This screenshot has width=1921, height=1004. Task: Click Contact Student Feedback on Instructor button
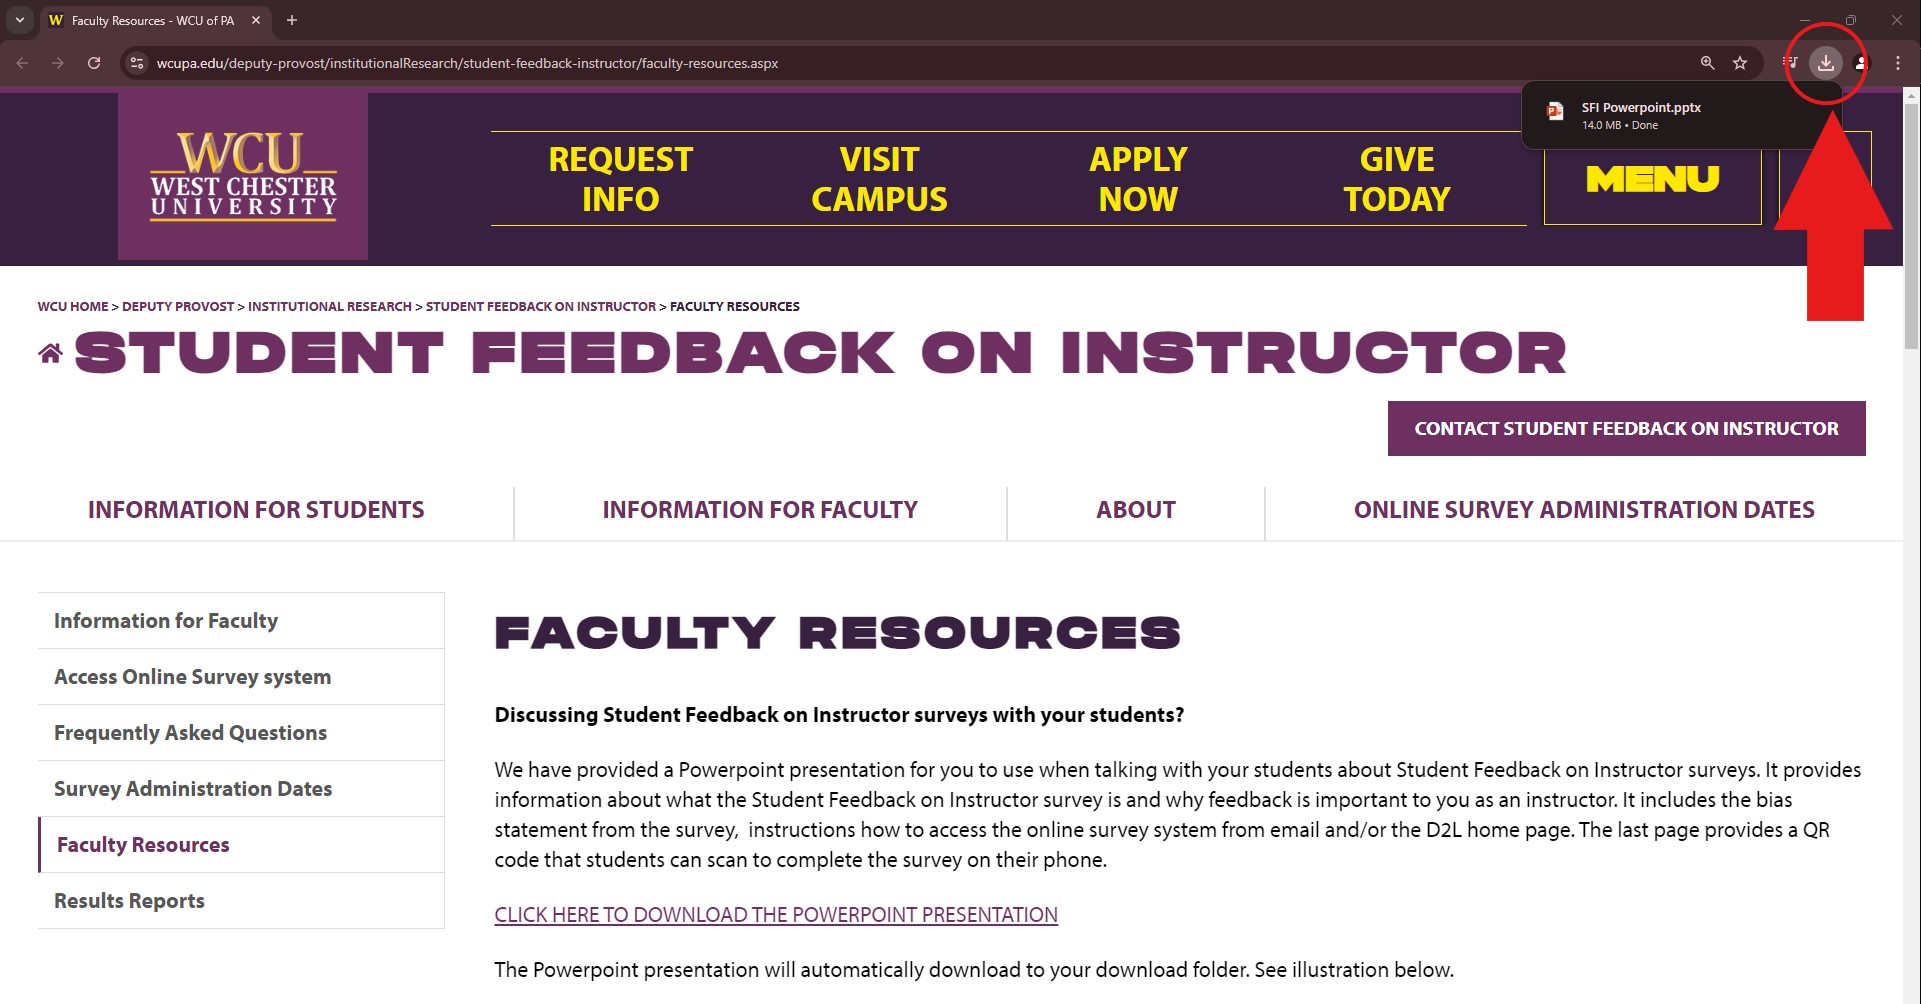click(x=1626, y=429)
